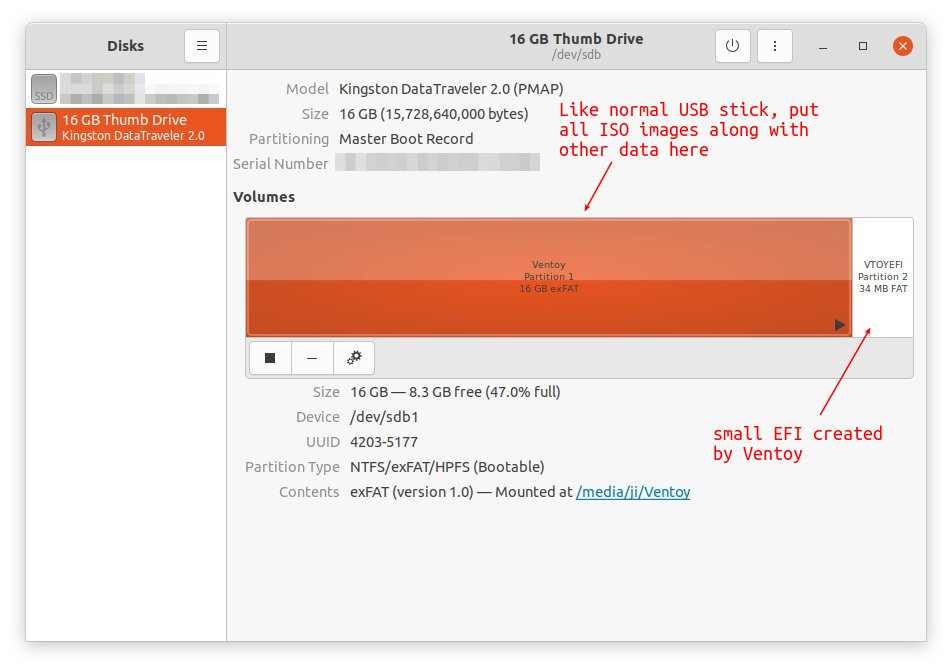Viewport: 952px width, 670px height.
Task: Open additional partition options gear menu
Action: 354,358
